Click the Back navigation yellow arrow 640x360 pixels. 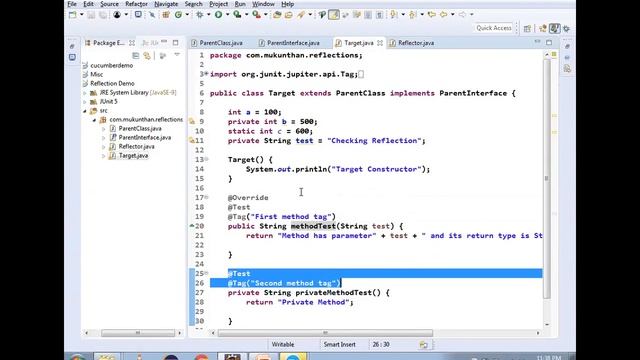coord(443,15)
